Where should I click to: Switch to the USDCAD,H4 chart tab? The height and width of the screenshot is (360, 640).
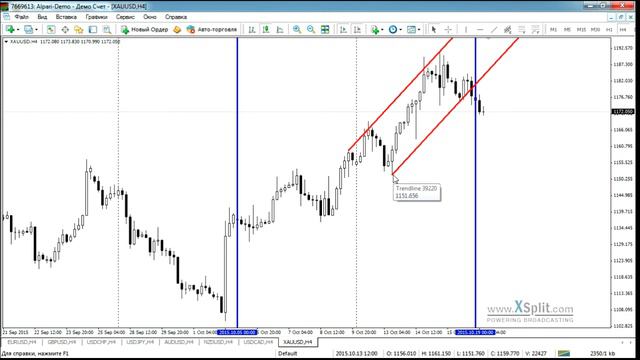pyautogui.click(x=258, y=342)
